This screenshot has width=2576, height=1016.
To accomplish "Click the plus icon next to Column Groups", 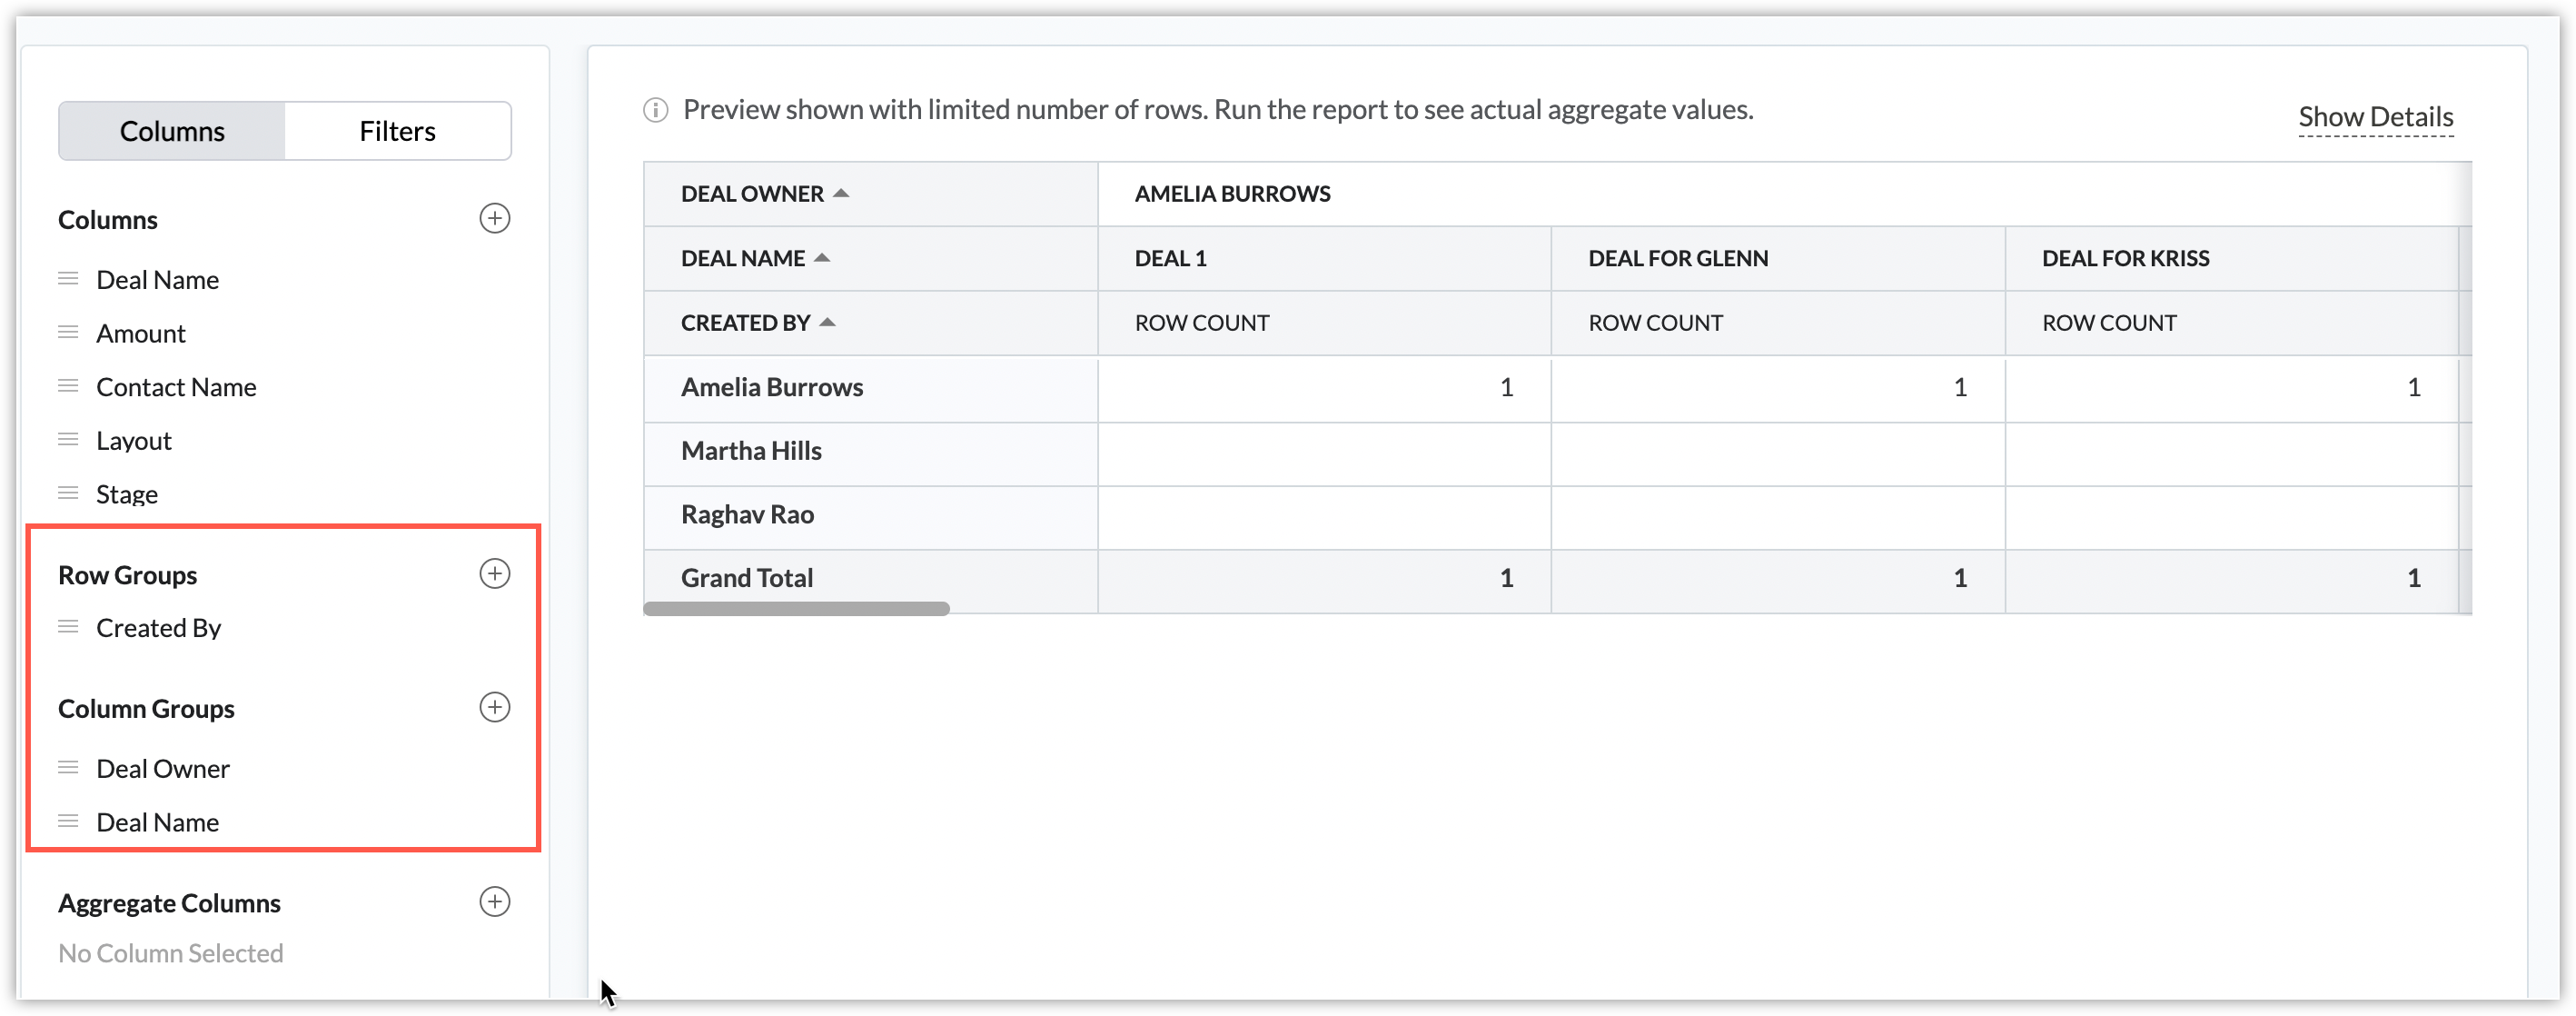I will click(494, 708).
